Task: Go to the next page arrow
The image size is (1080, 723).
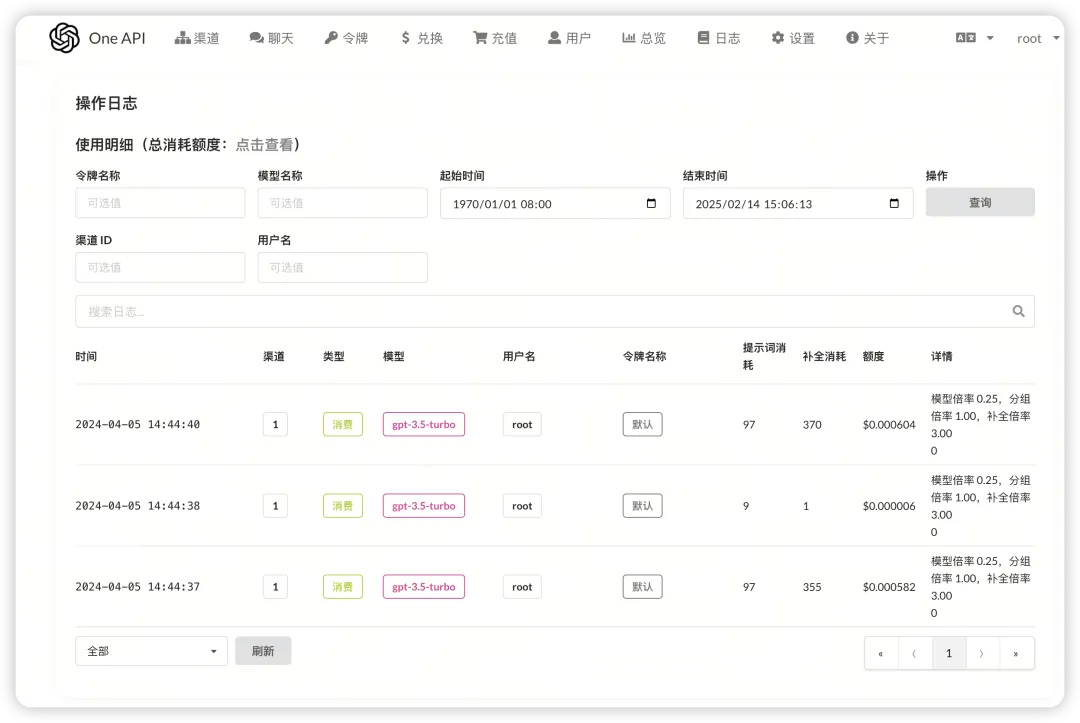Action: pyautogui.click(x=982, y=653)
